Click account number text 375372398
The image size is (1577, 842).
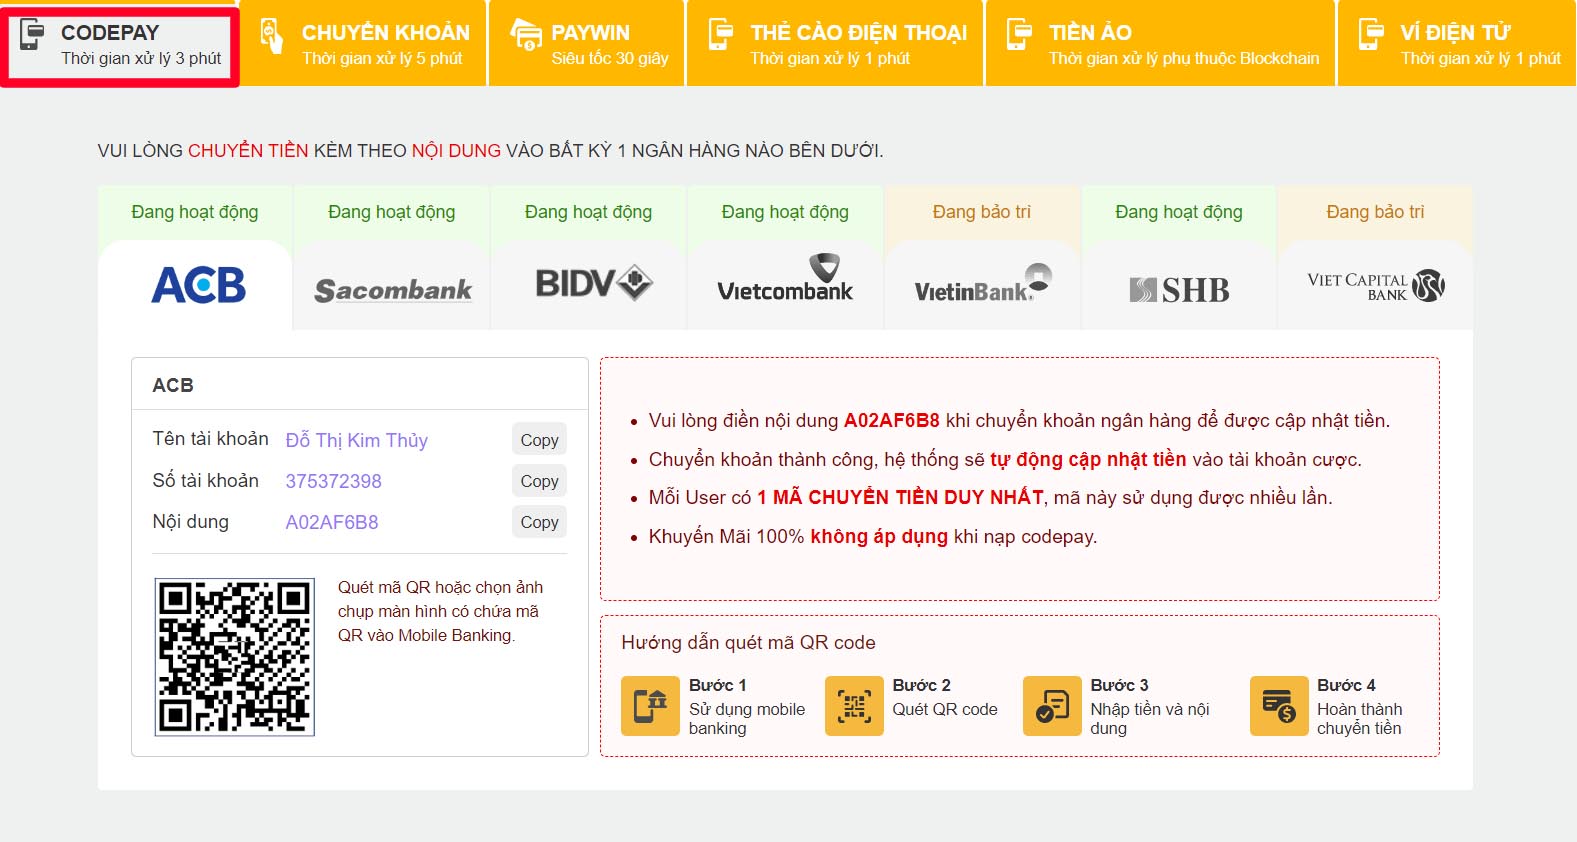[334, 481]
